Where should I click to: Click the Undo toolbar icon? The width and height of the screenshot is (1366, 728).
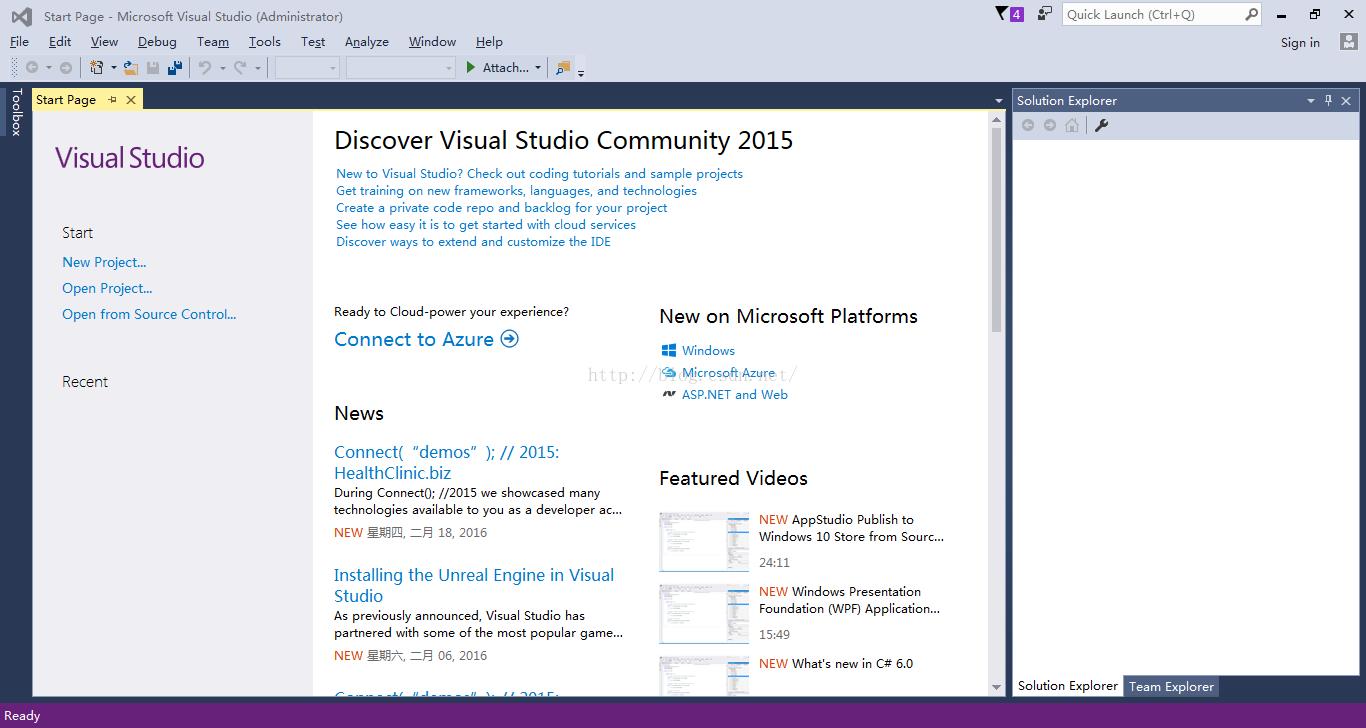tap(205, 68)
